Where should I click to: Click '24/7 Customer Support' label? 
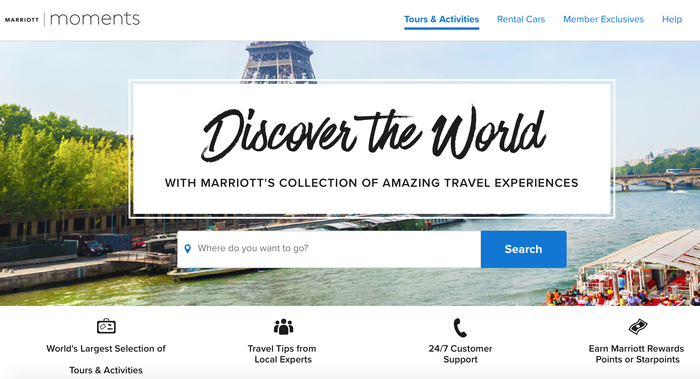tap(460, 354)
